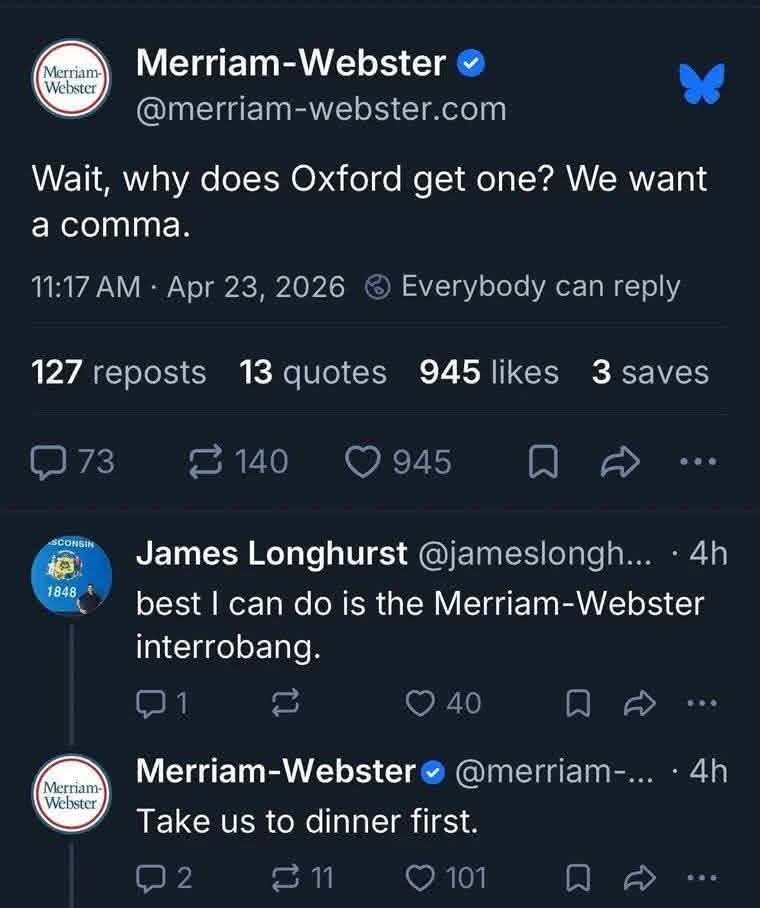Repost the main Merriam-Webster post
Screen dimensions: 760x908
coord(205,462)
